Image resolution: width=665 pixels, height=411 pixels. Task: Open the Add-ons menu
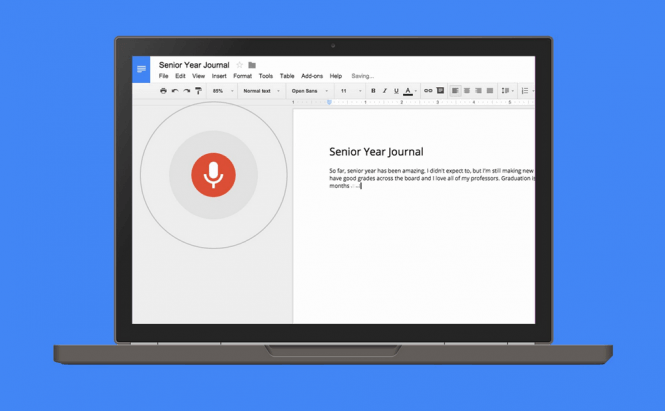(x=312, y=76)
